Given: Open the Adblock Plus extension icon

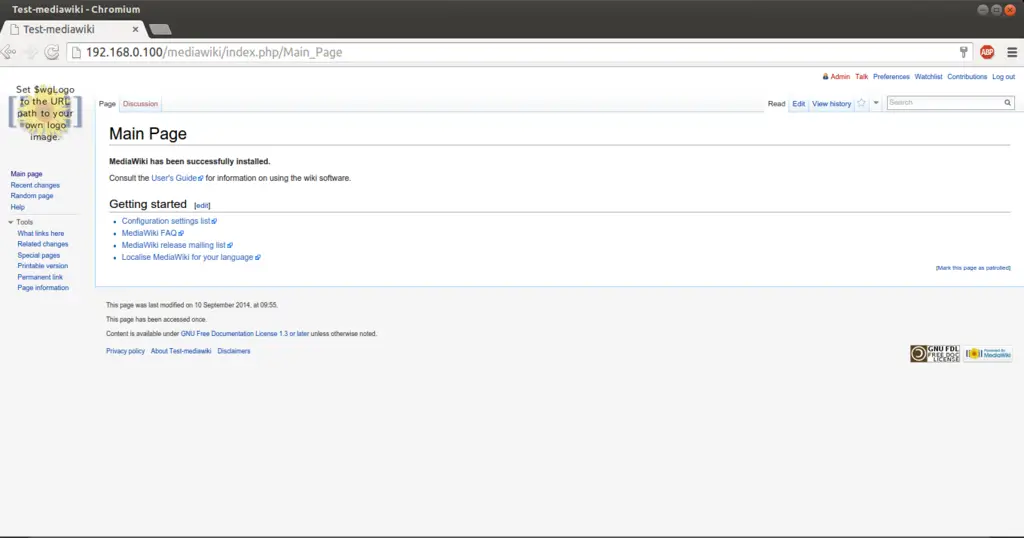Looking at the screenshot, I should click(987, 52).
